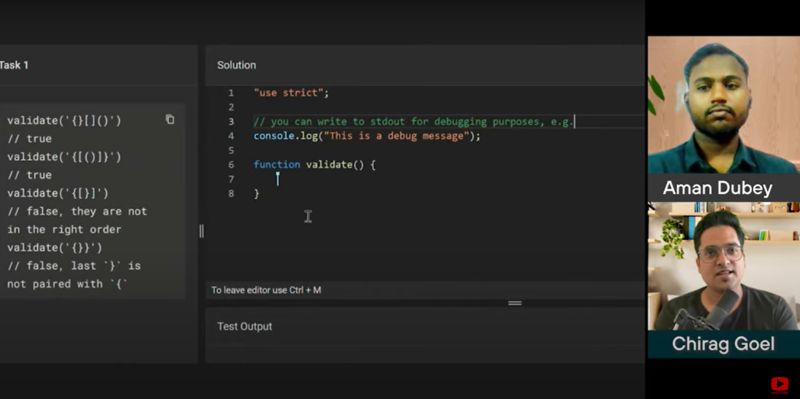
Task: Click the "To leave editor use Ctrl + M" hint
Action: click(x=266, y=290)
